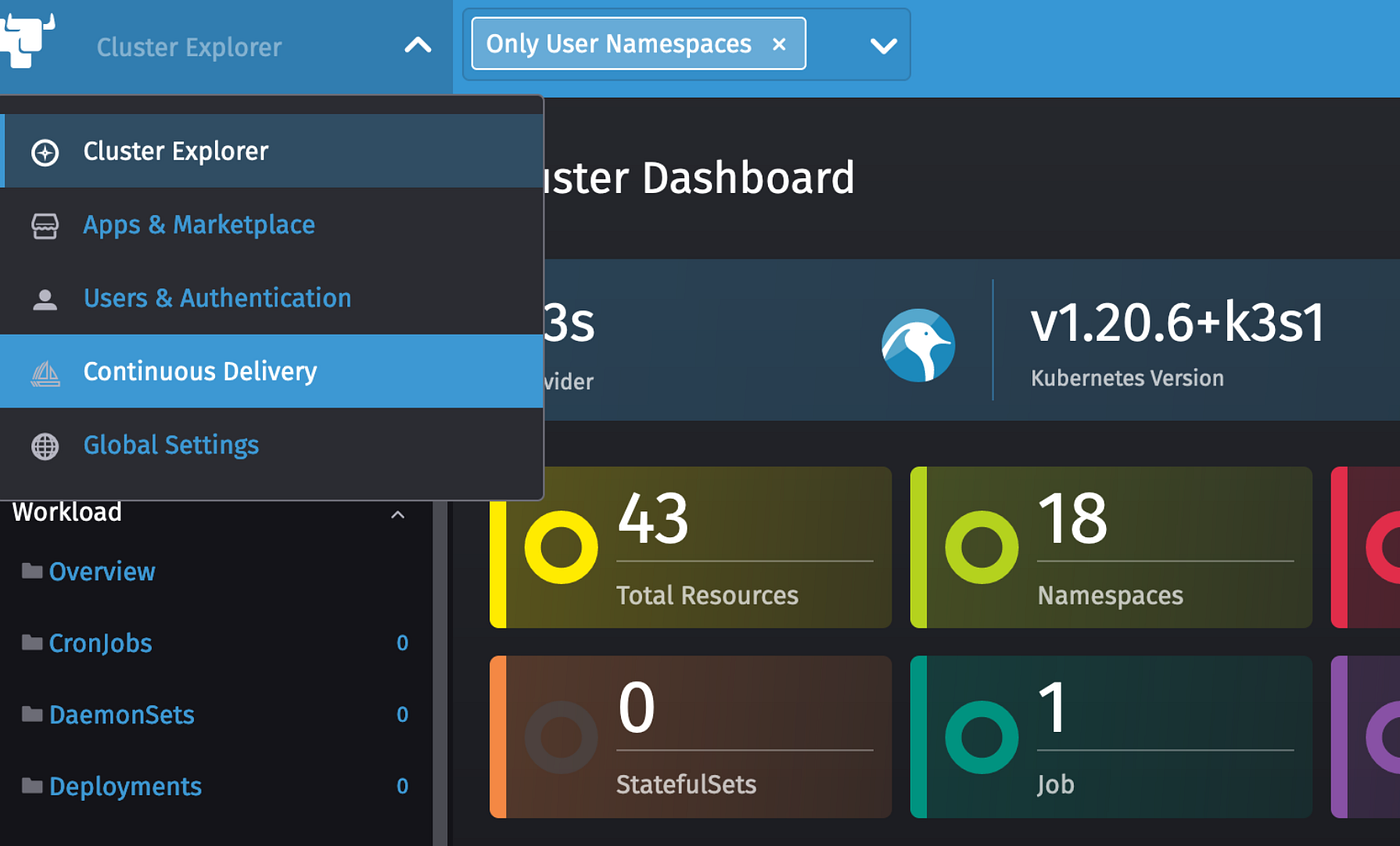Open Deployments in the sidebar
1400x846 pixels.
coord(125,786)
